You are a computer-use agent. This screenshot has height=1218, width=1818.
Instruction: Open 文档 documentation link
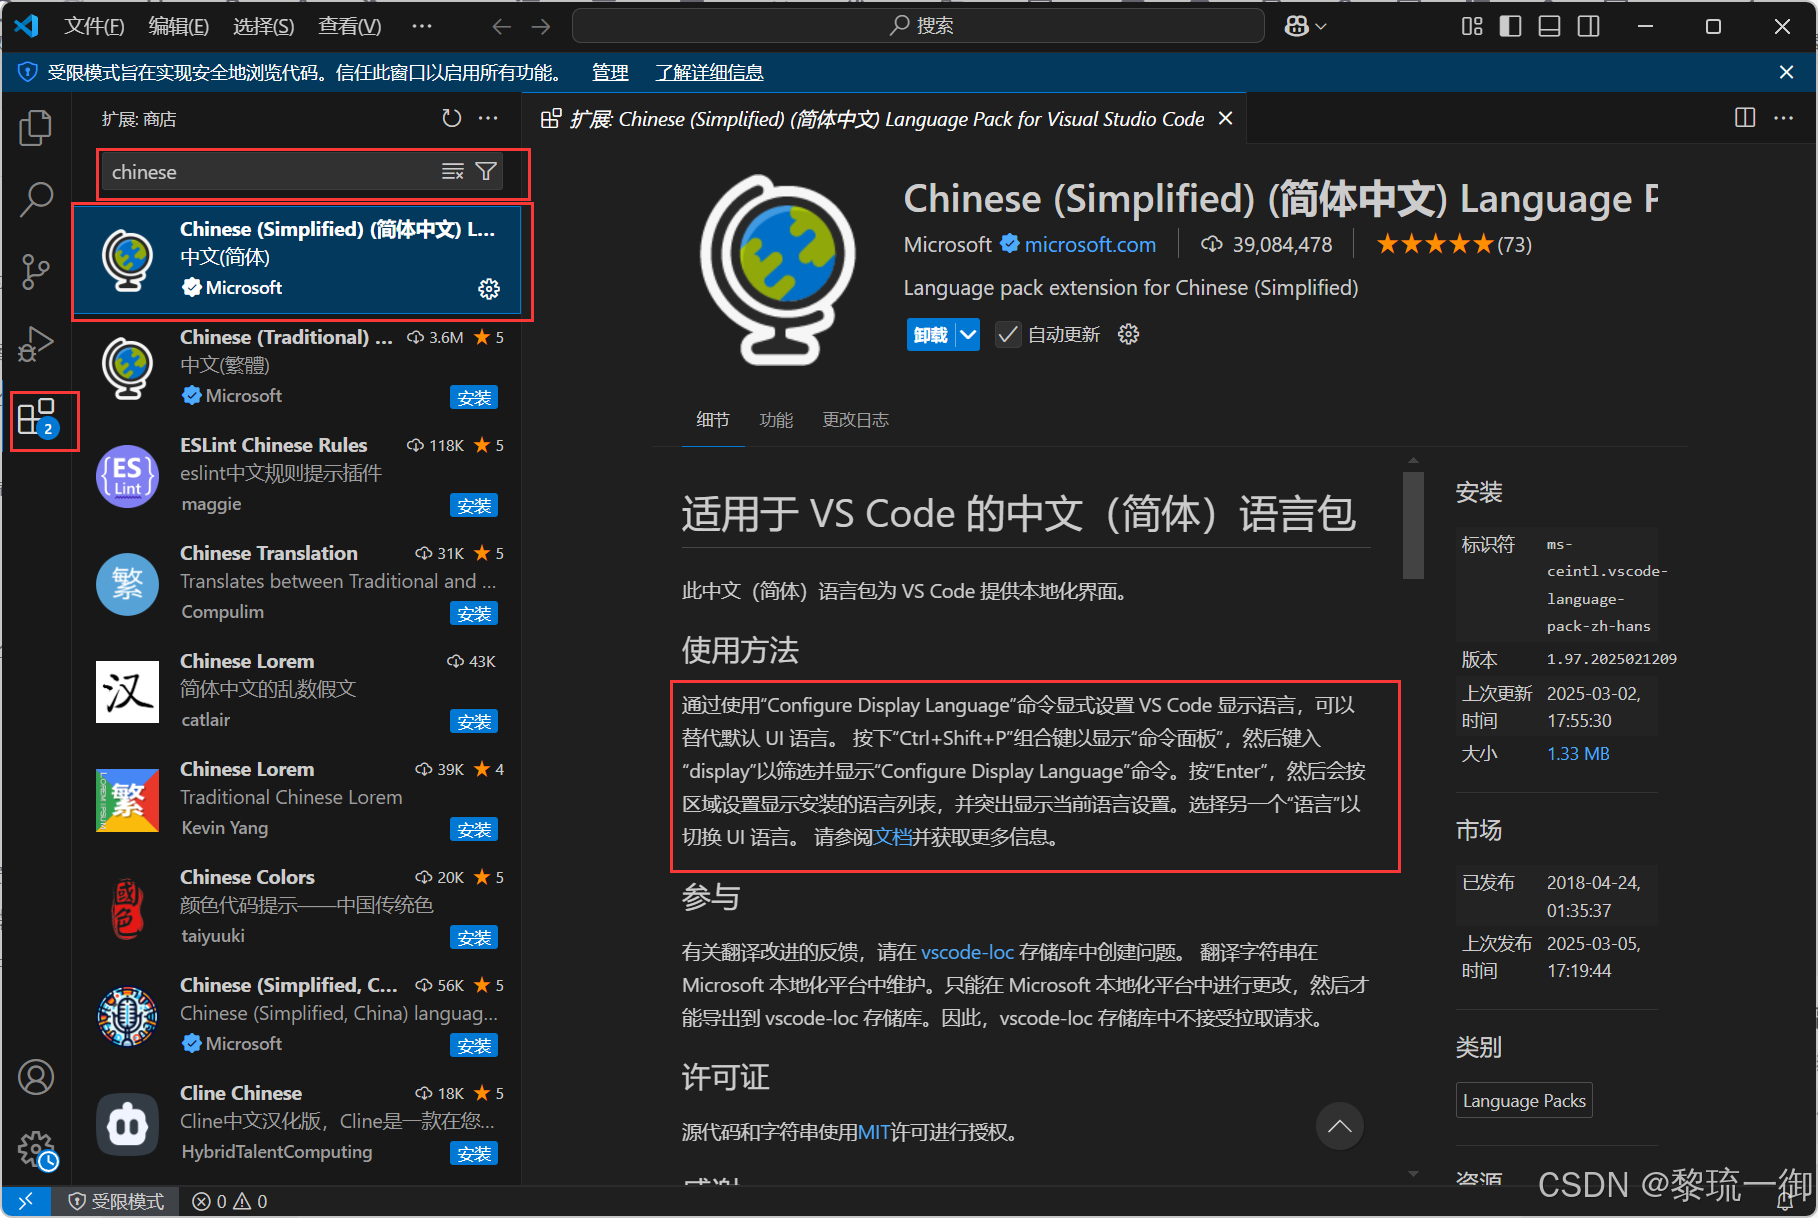(x=893, y=837)
